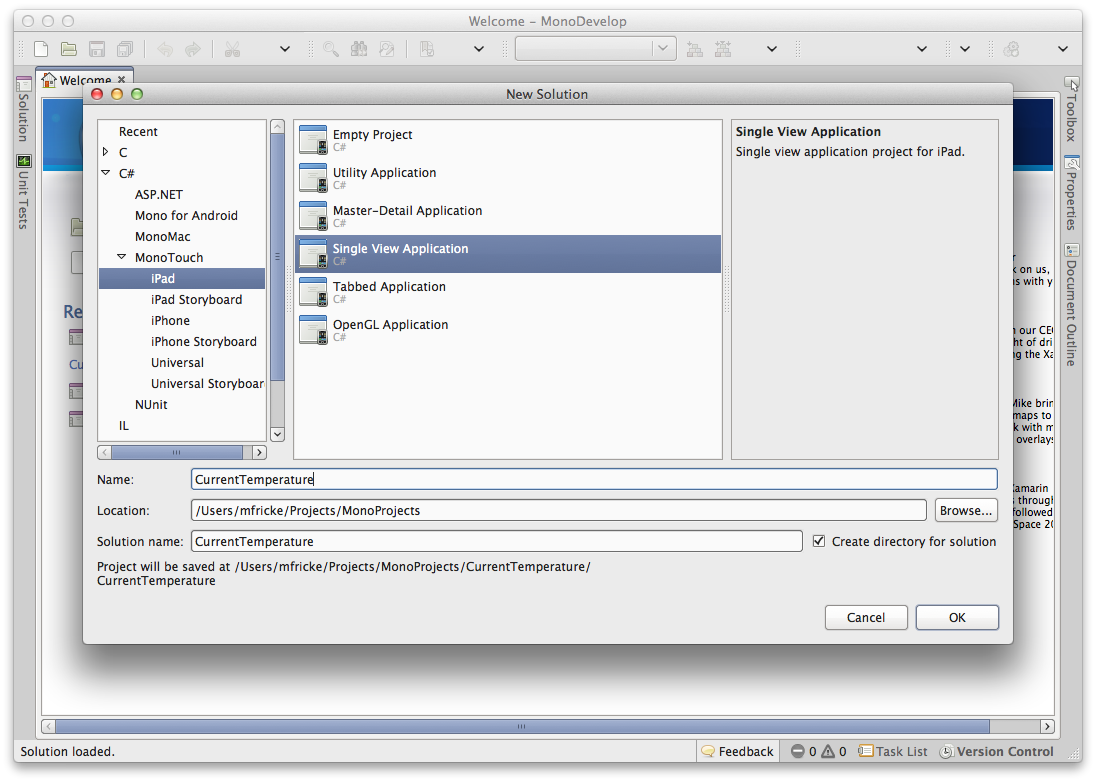
Task: Select Mono for Android category
Action: click(x=186, y=215)
